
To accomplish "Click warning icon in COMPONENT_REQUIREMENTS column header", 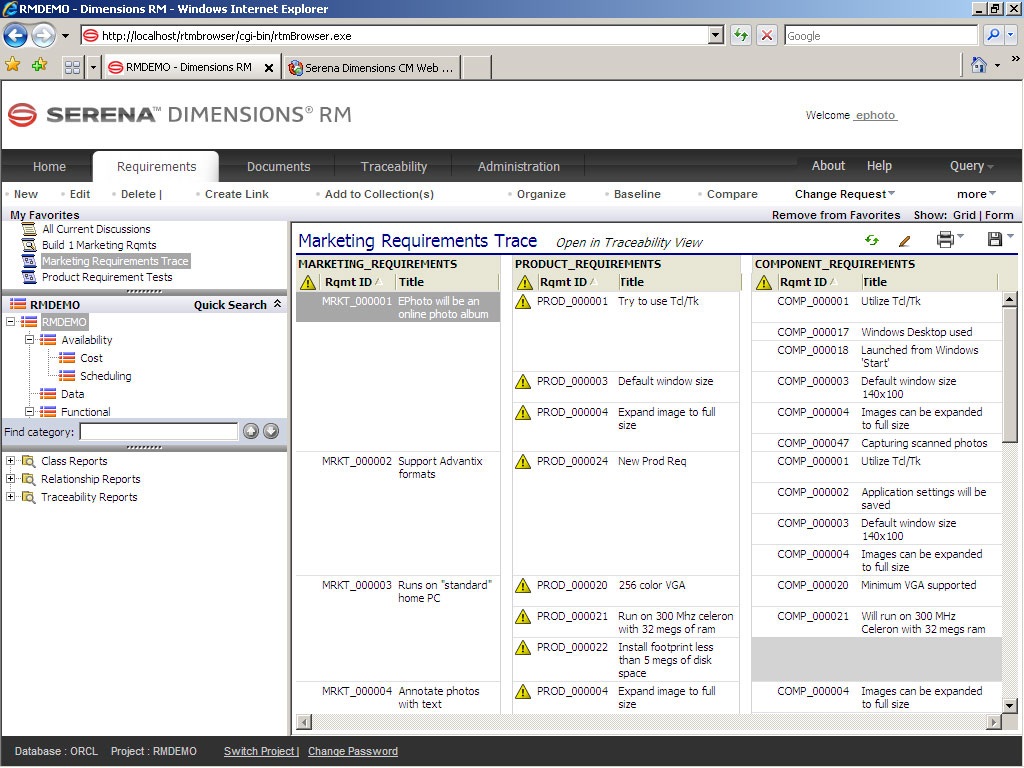I will click(x=763, y=283).
